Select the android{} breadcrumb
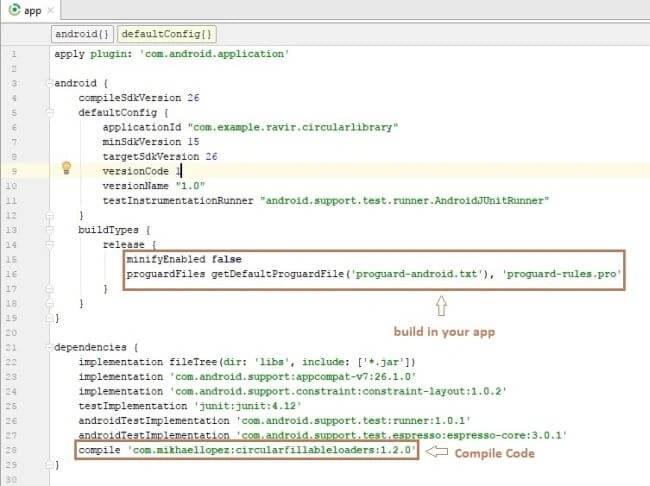Image resolution: width=650 pixels, height=486 pixels. pos(82,34)
